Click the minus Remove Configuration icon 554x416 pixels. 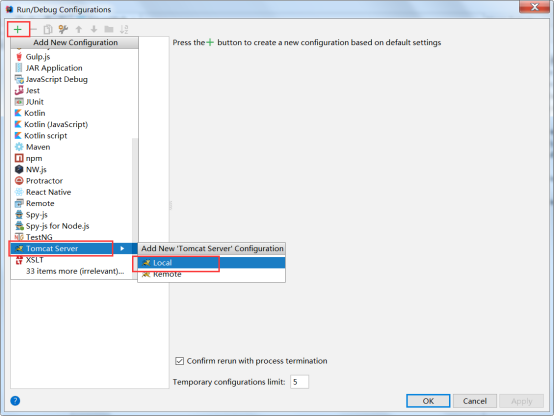34,29
